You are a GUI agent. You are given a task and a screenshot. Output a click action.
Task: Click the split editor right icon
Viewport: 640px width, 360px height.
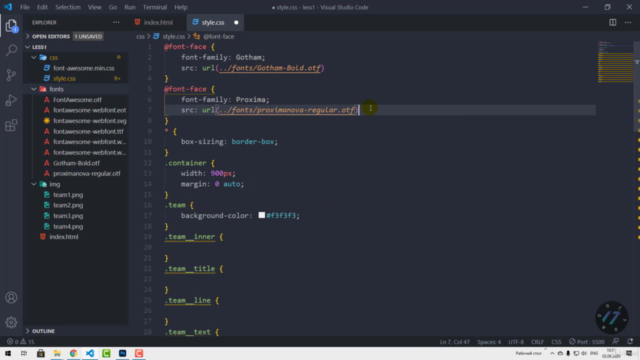[613, 22]
